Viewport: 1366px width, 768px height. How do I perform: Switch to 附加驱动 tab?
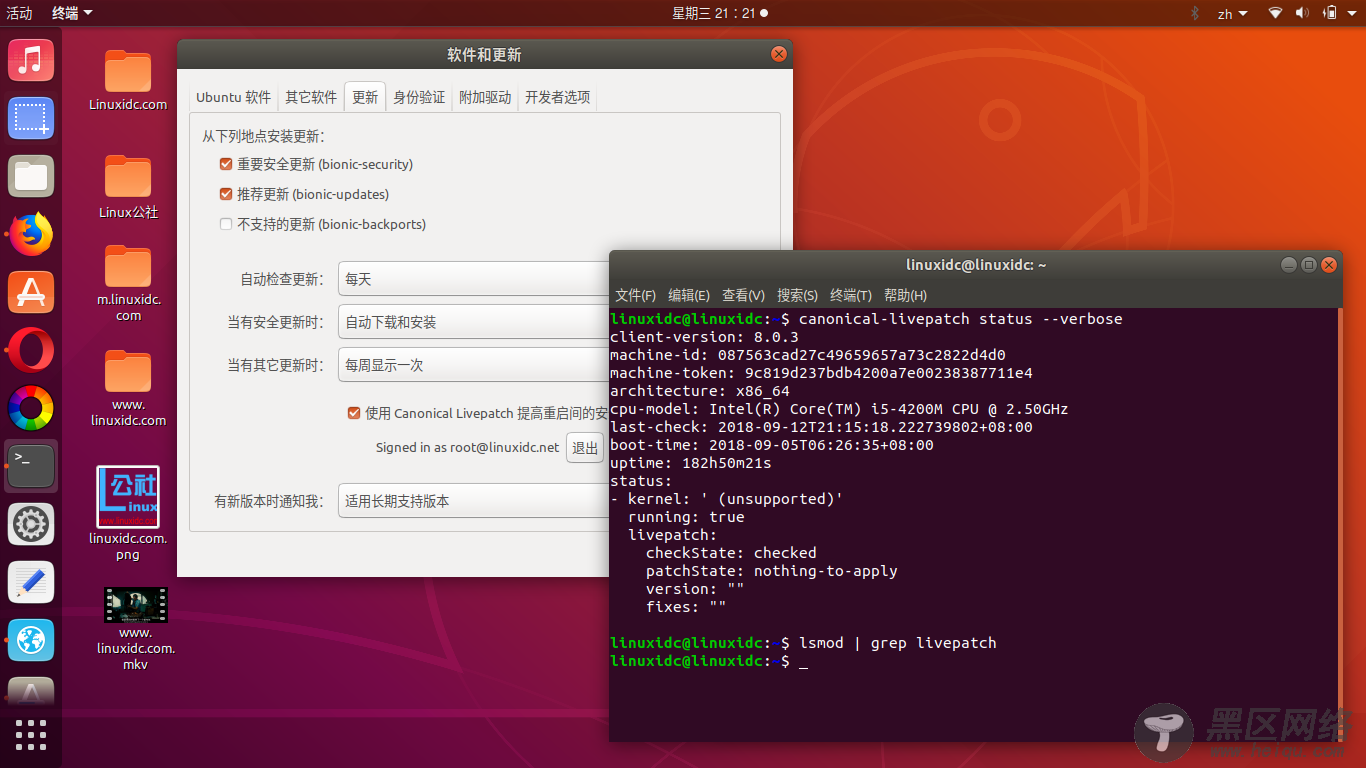click(485, 97)
